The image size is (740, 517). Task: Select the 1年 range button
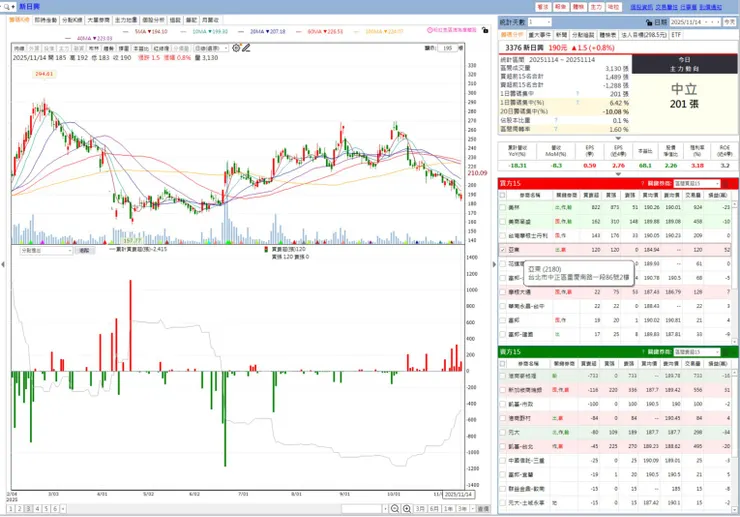pos(448,509)
